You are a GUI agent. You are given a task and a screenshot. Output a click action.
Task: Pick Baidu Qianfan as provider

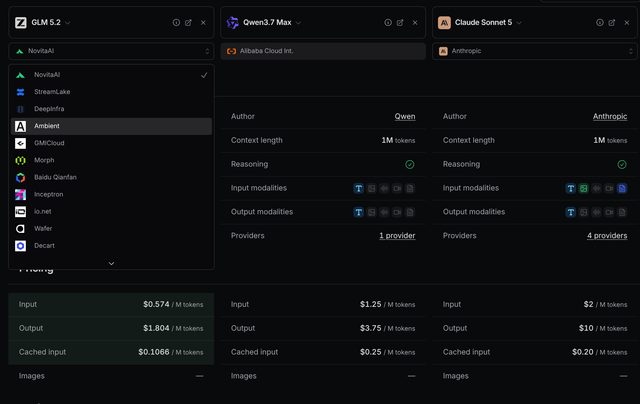[111, 177]
